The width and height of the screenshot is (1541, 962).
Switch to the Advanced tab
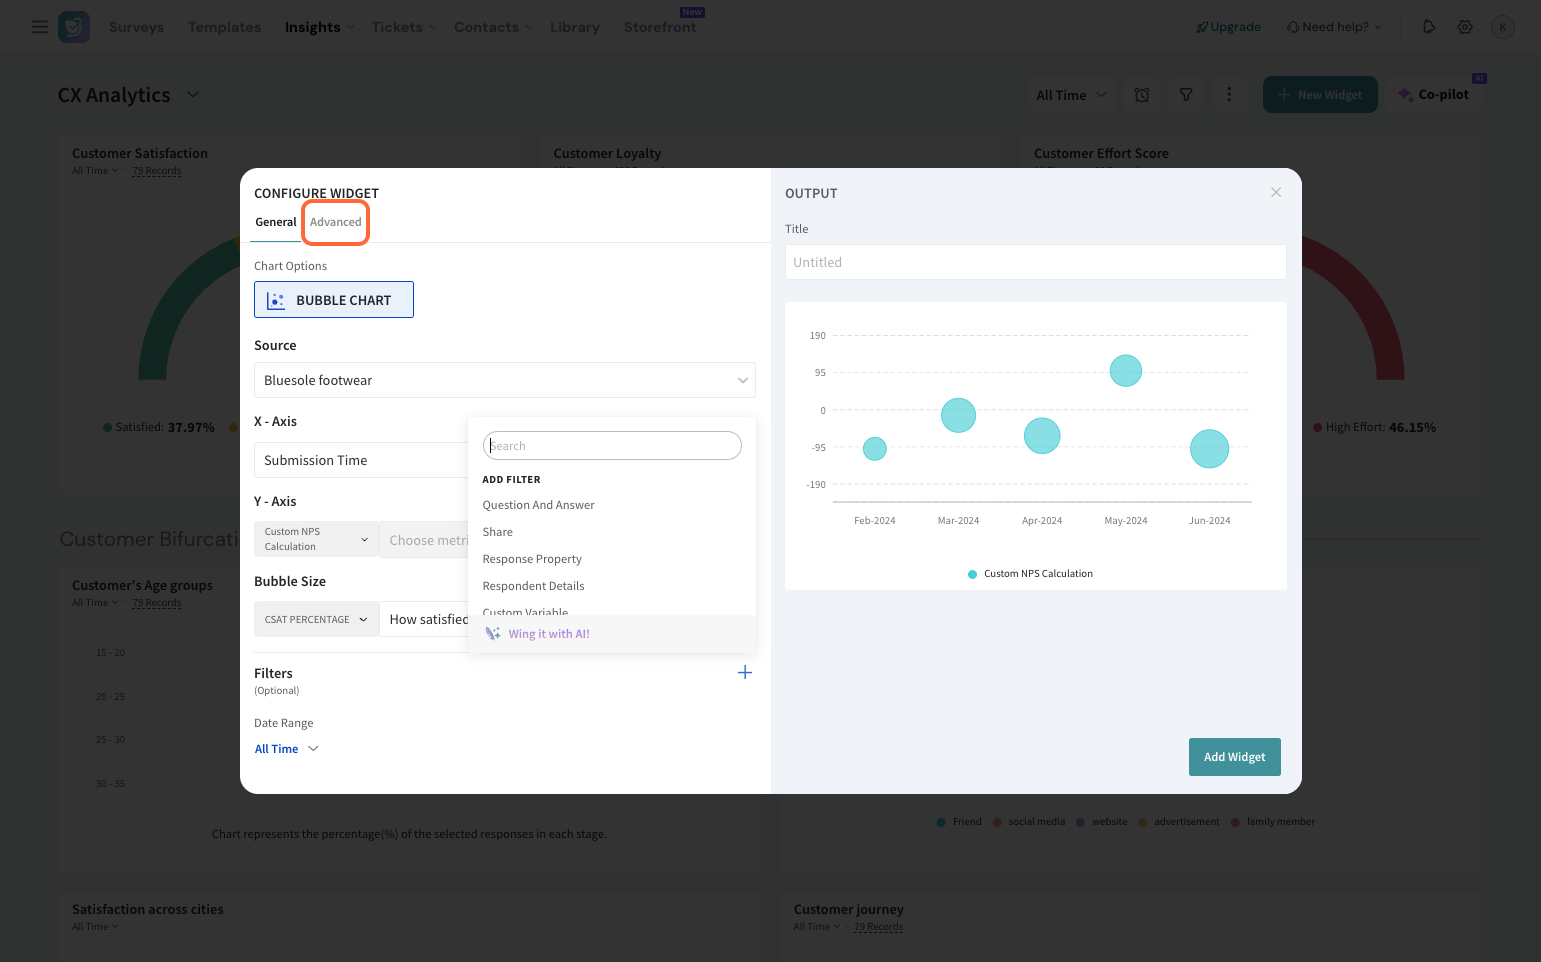tap(336, 222)
